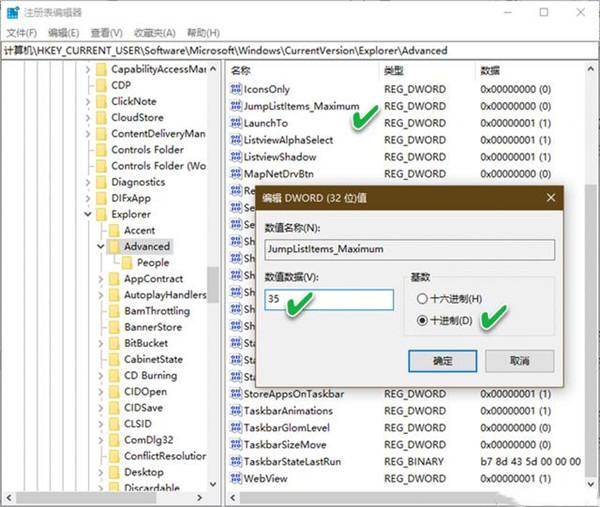Click the value list vertical scrollbar thumb
Screen dimensions: 600x507
point(590,331)
